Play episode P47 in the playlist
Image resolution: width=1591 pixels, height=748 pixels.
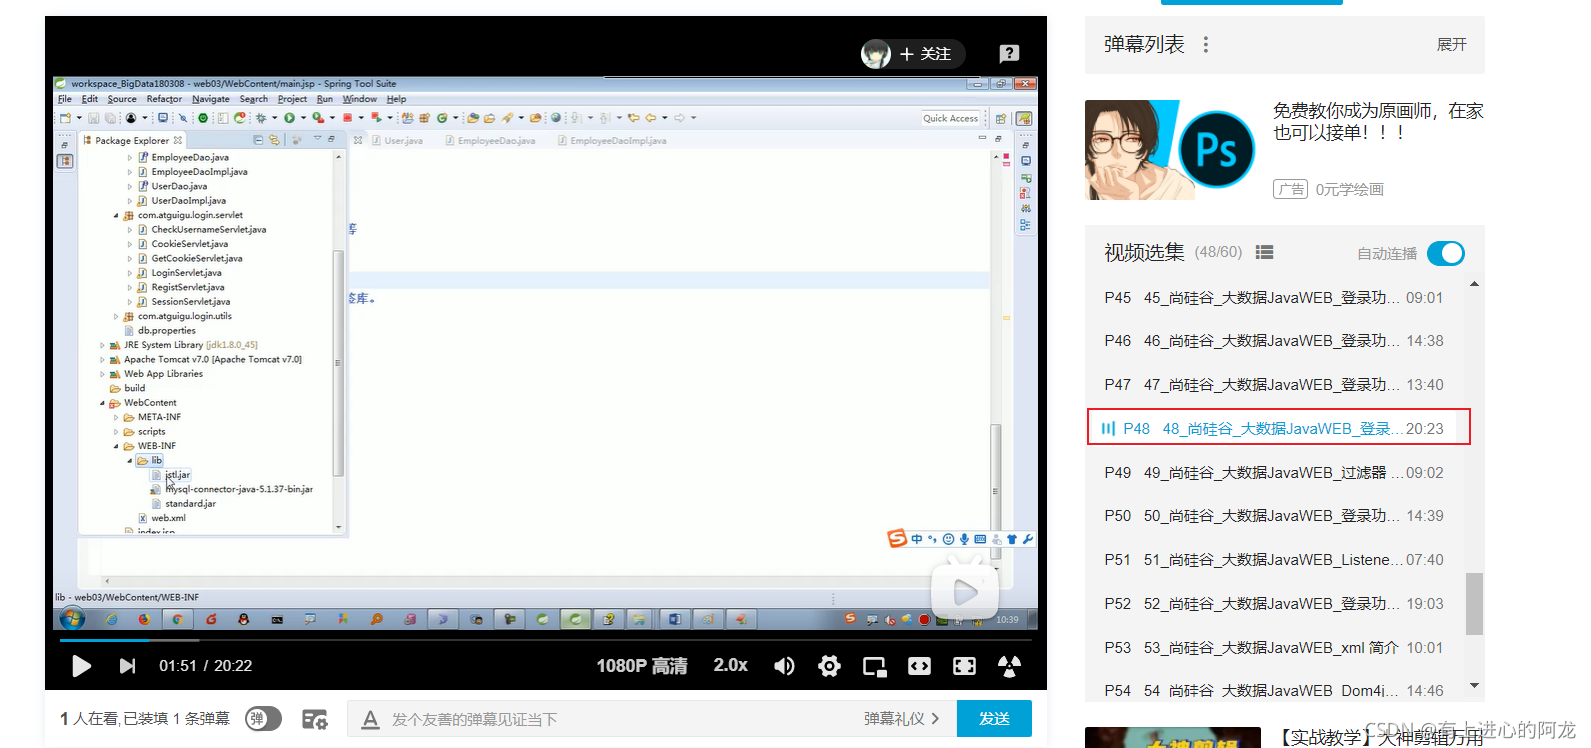point(1274,385)
